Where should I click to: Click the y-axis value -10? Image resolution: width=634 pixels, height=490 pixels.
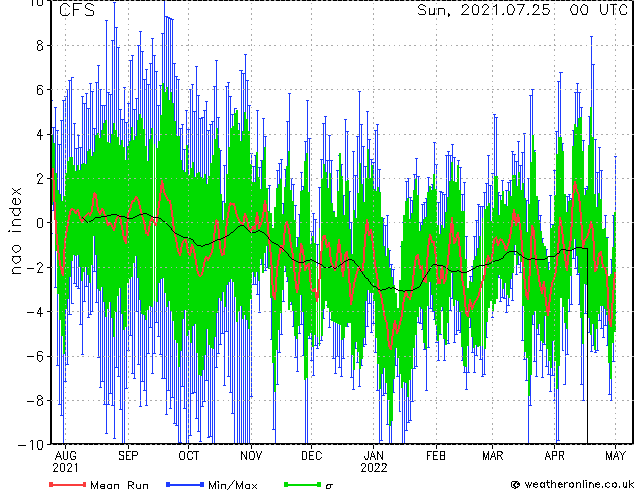click(31, 445)
